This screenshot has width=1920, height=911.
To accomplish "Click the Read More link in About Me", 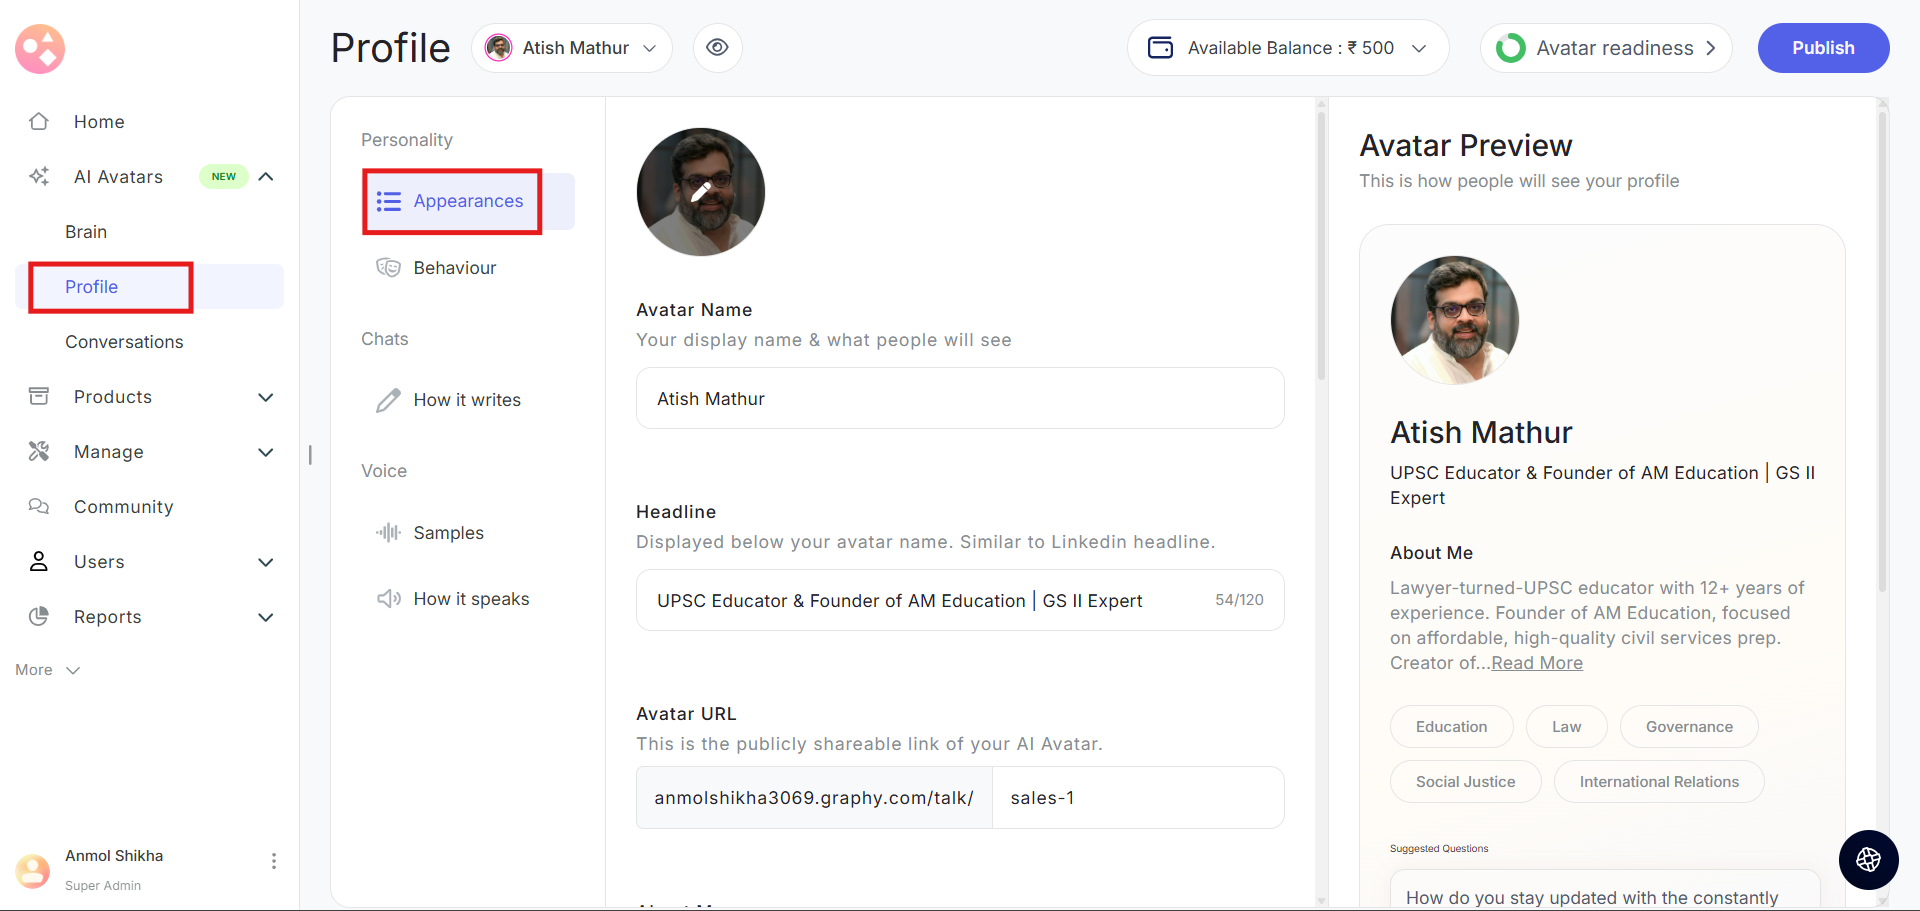I will tap(1536, 663).
